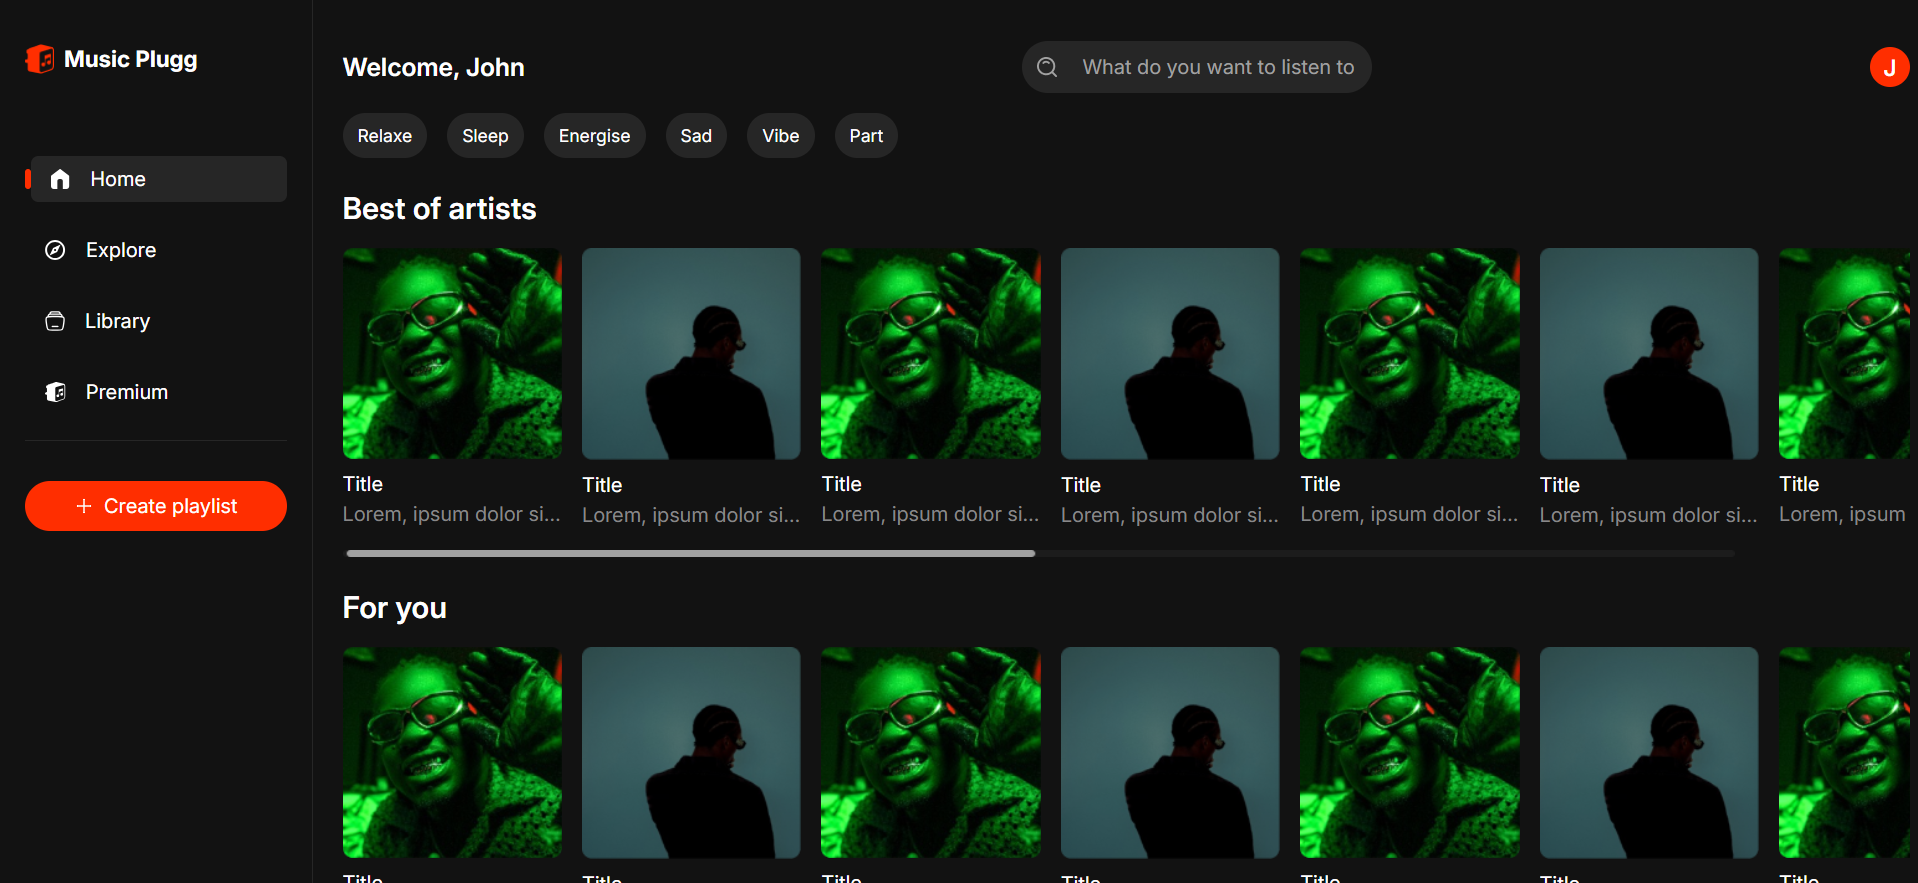Choose the Vibe mood filter
Viewport: 1918px width, 883px height.
[x=780, y=136]
